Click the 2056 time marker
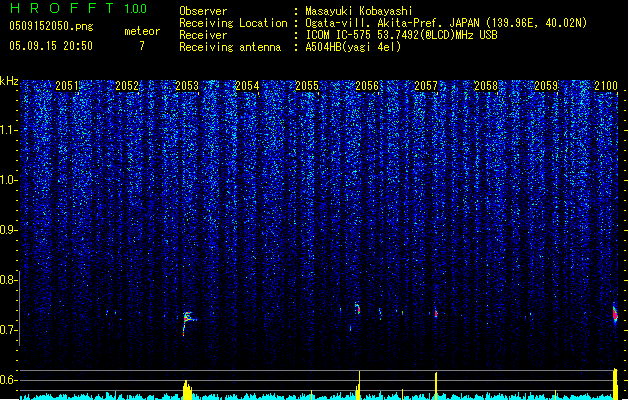The height and width of the screenshot is (400, 629). [367, 86]
